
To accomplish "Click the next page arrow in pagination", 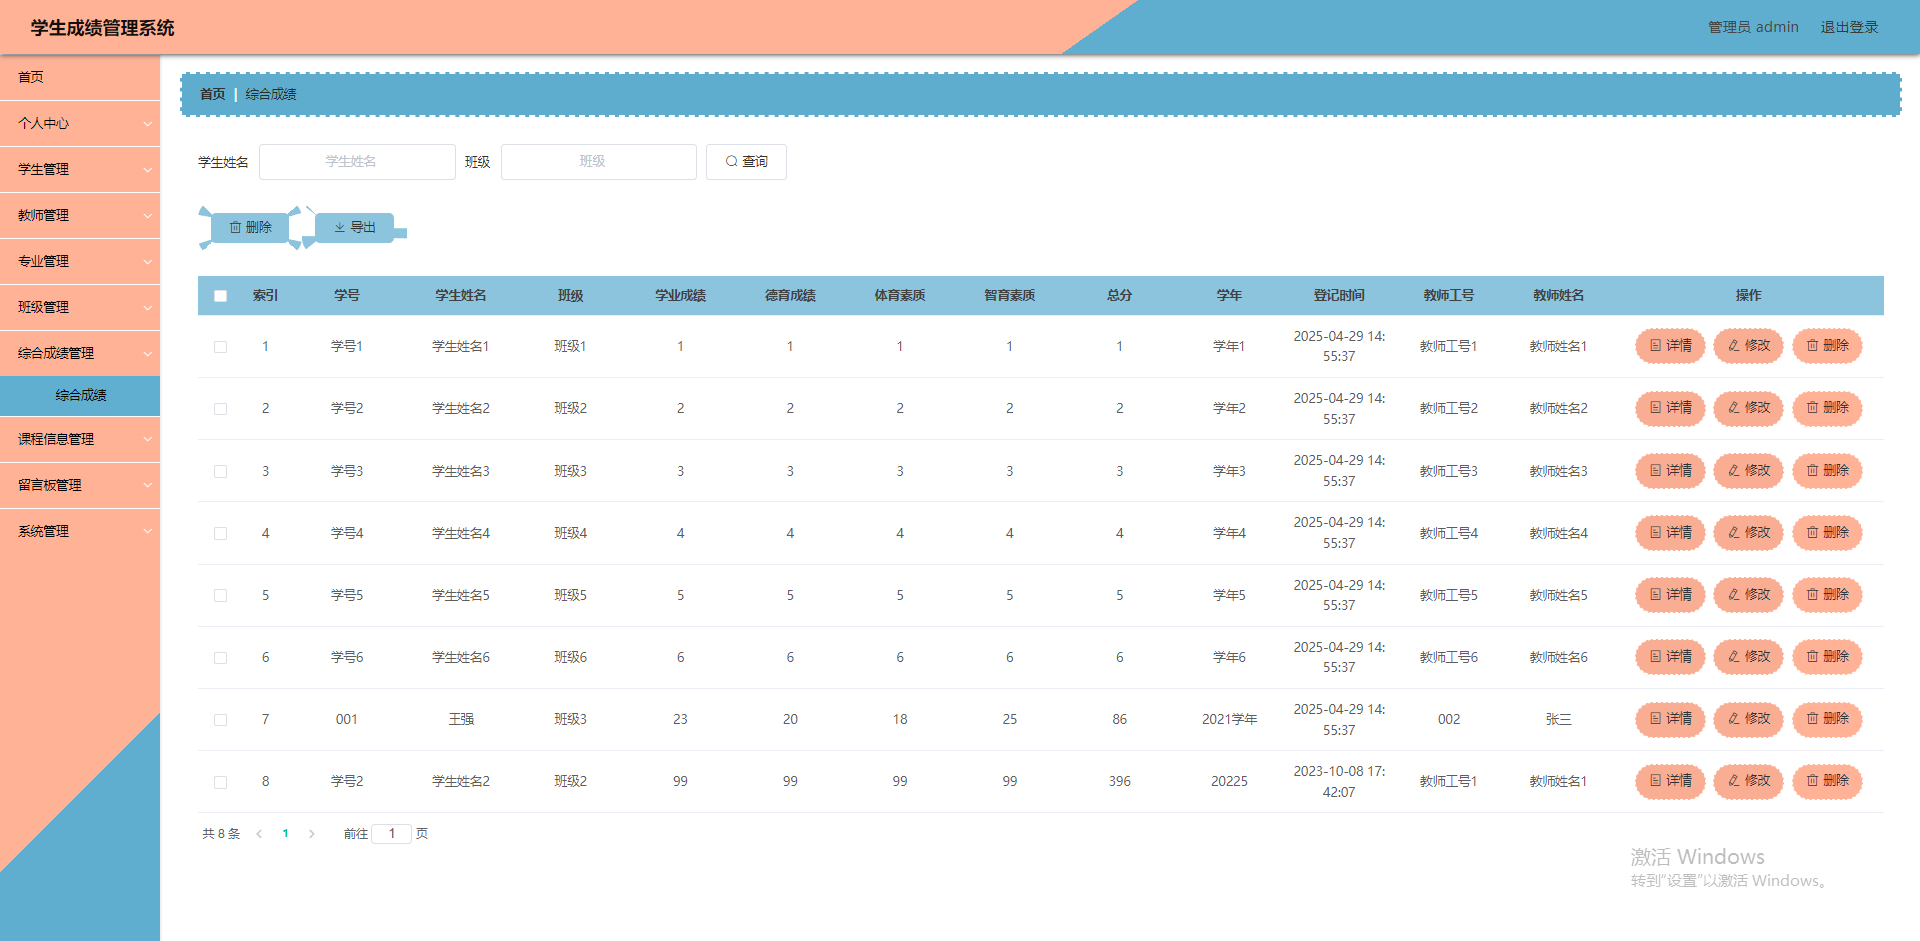I will [x=311, y=832].
